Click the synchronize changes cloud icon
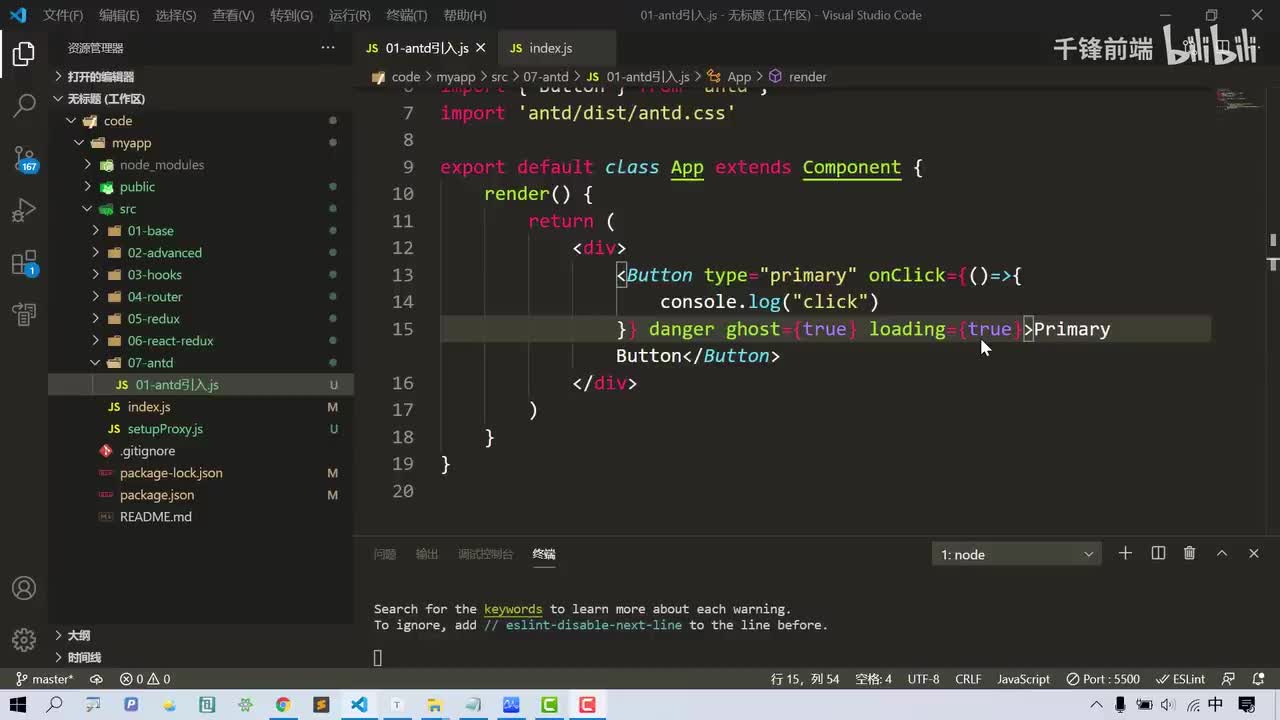1280x720 pixels. click(x=96, y=679)
